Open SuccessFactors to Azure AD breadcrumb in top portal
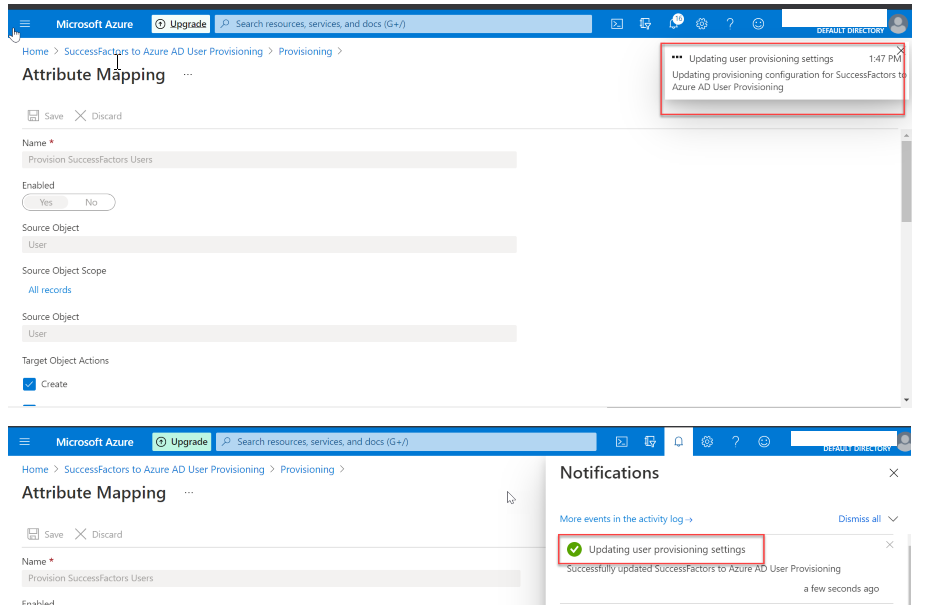The image size is (926, 615). [x=164, y=51]
